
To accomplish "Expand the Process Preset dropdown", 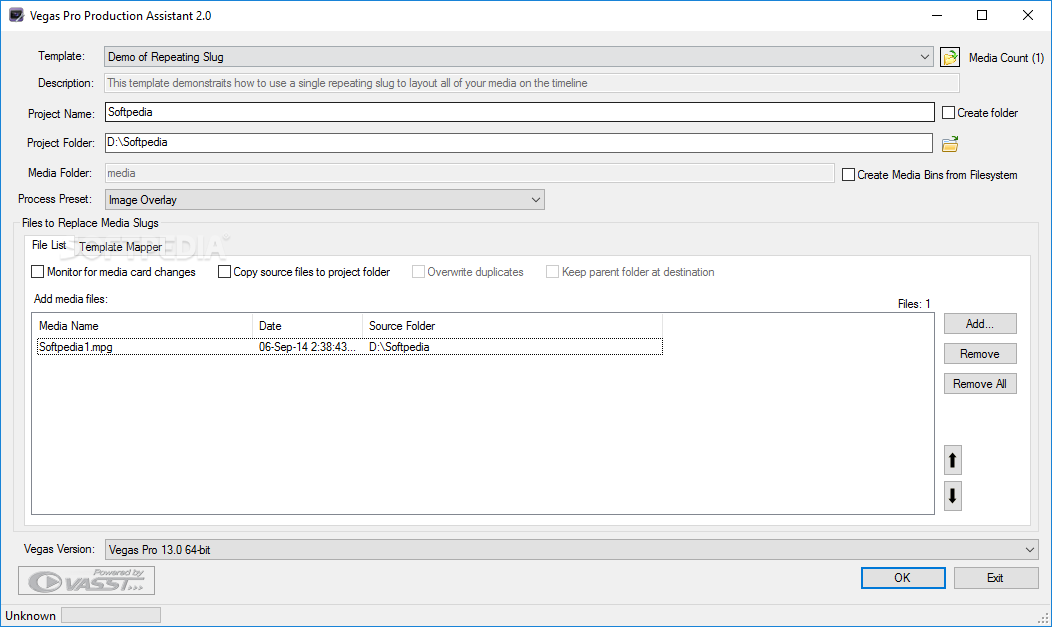I will (x=325, y=200).
